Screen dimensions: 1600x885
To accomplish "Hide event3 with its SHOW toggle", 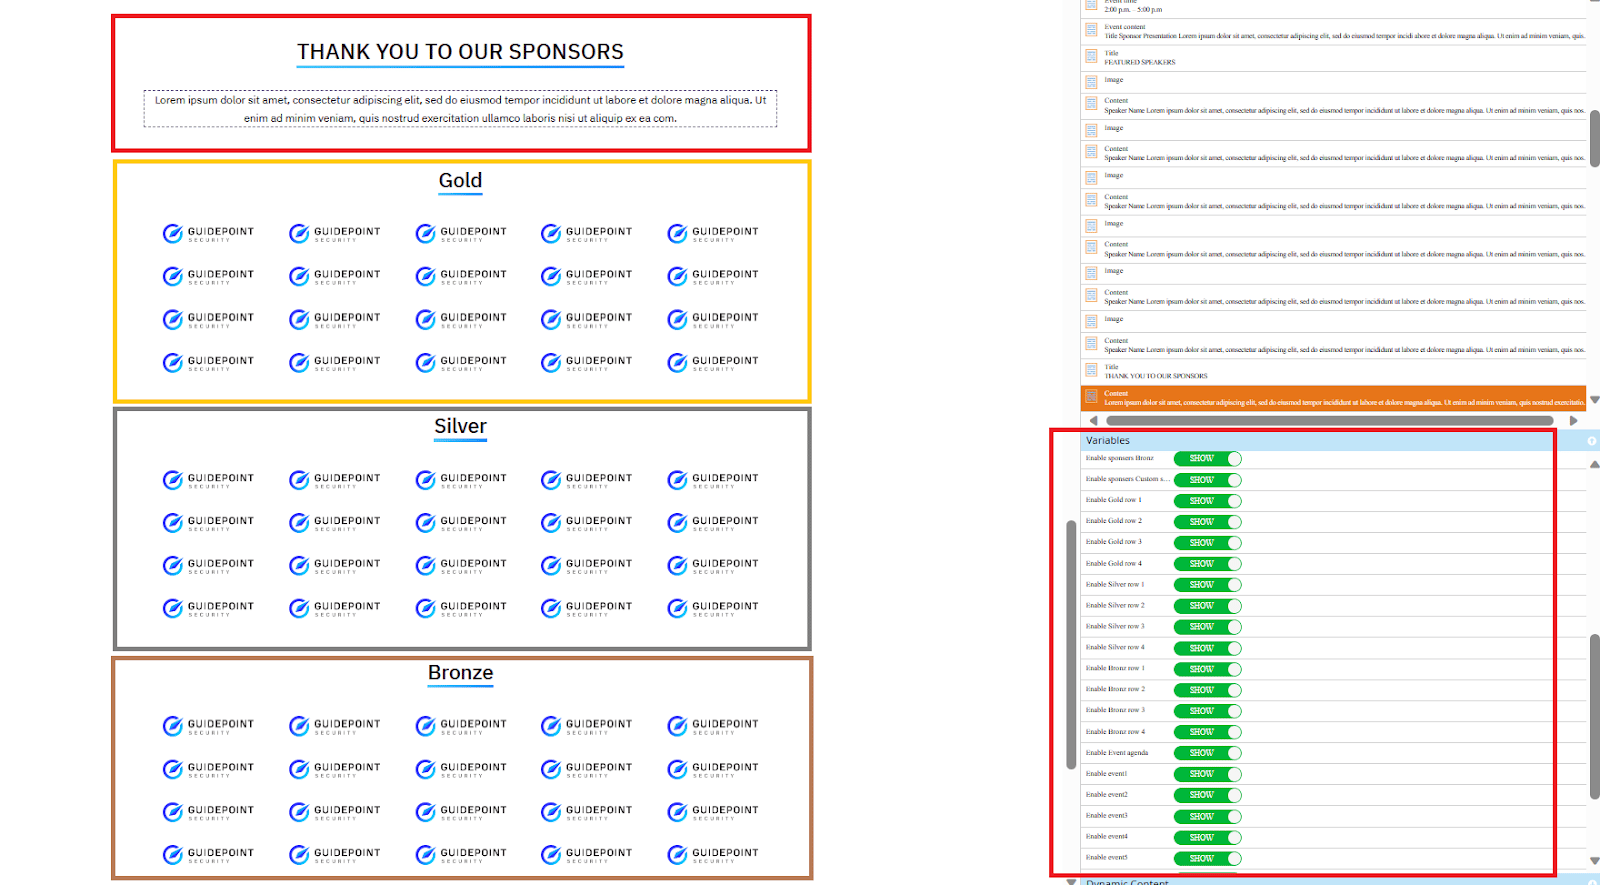I will pos(1207,817).
